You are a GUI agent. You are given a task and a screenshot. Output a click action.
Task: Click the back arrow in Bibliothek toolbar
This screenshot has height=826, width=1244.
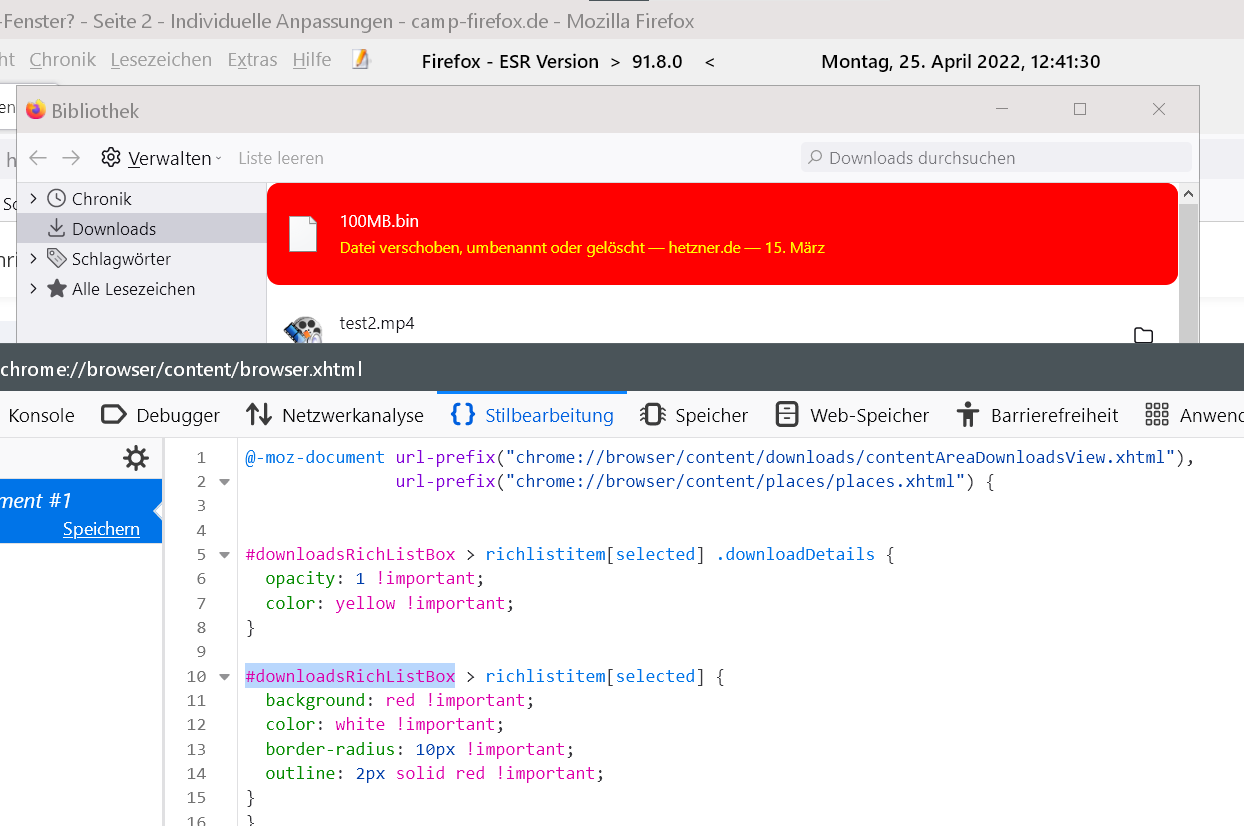[x=38, y=158]
